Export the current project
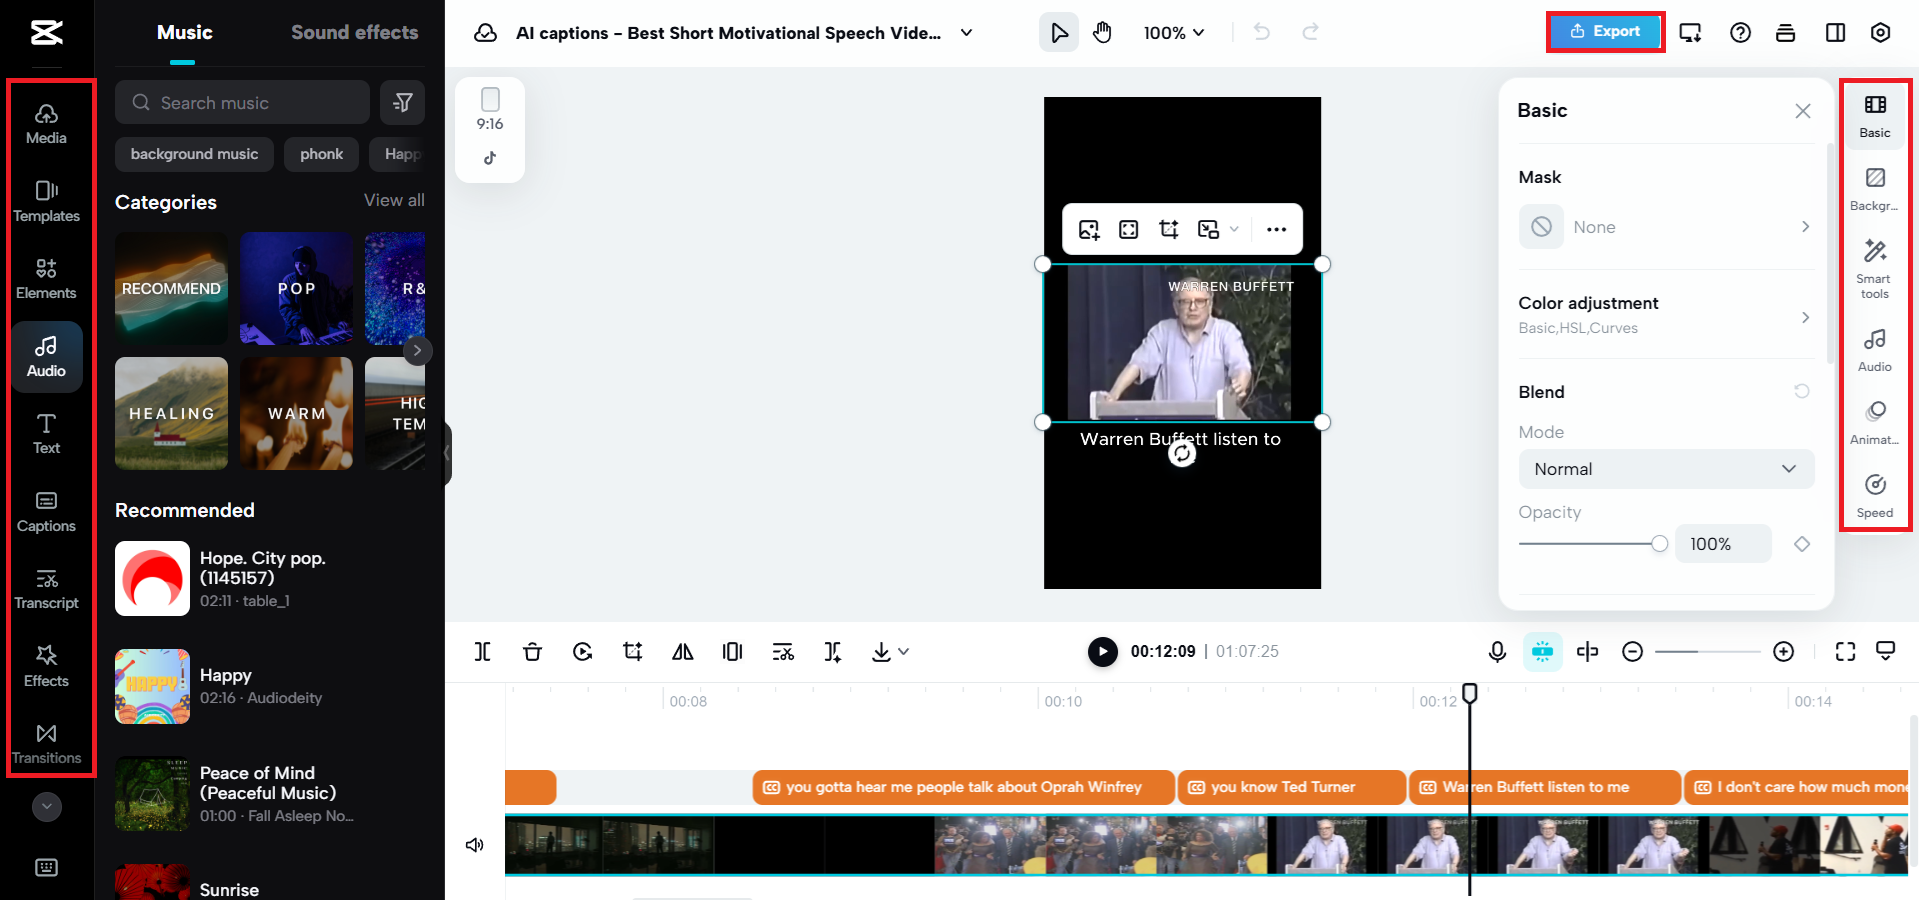Viewport: 1919px width, 900px height. [1605, 31]
